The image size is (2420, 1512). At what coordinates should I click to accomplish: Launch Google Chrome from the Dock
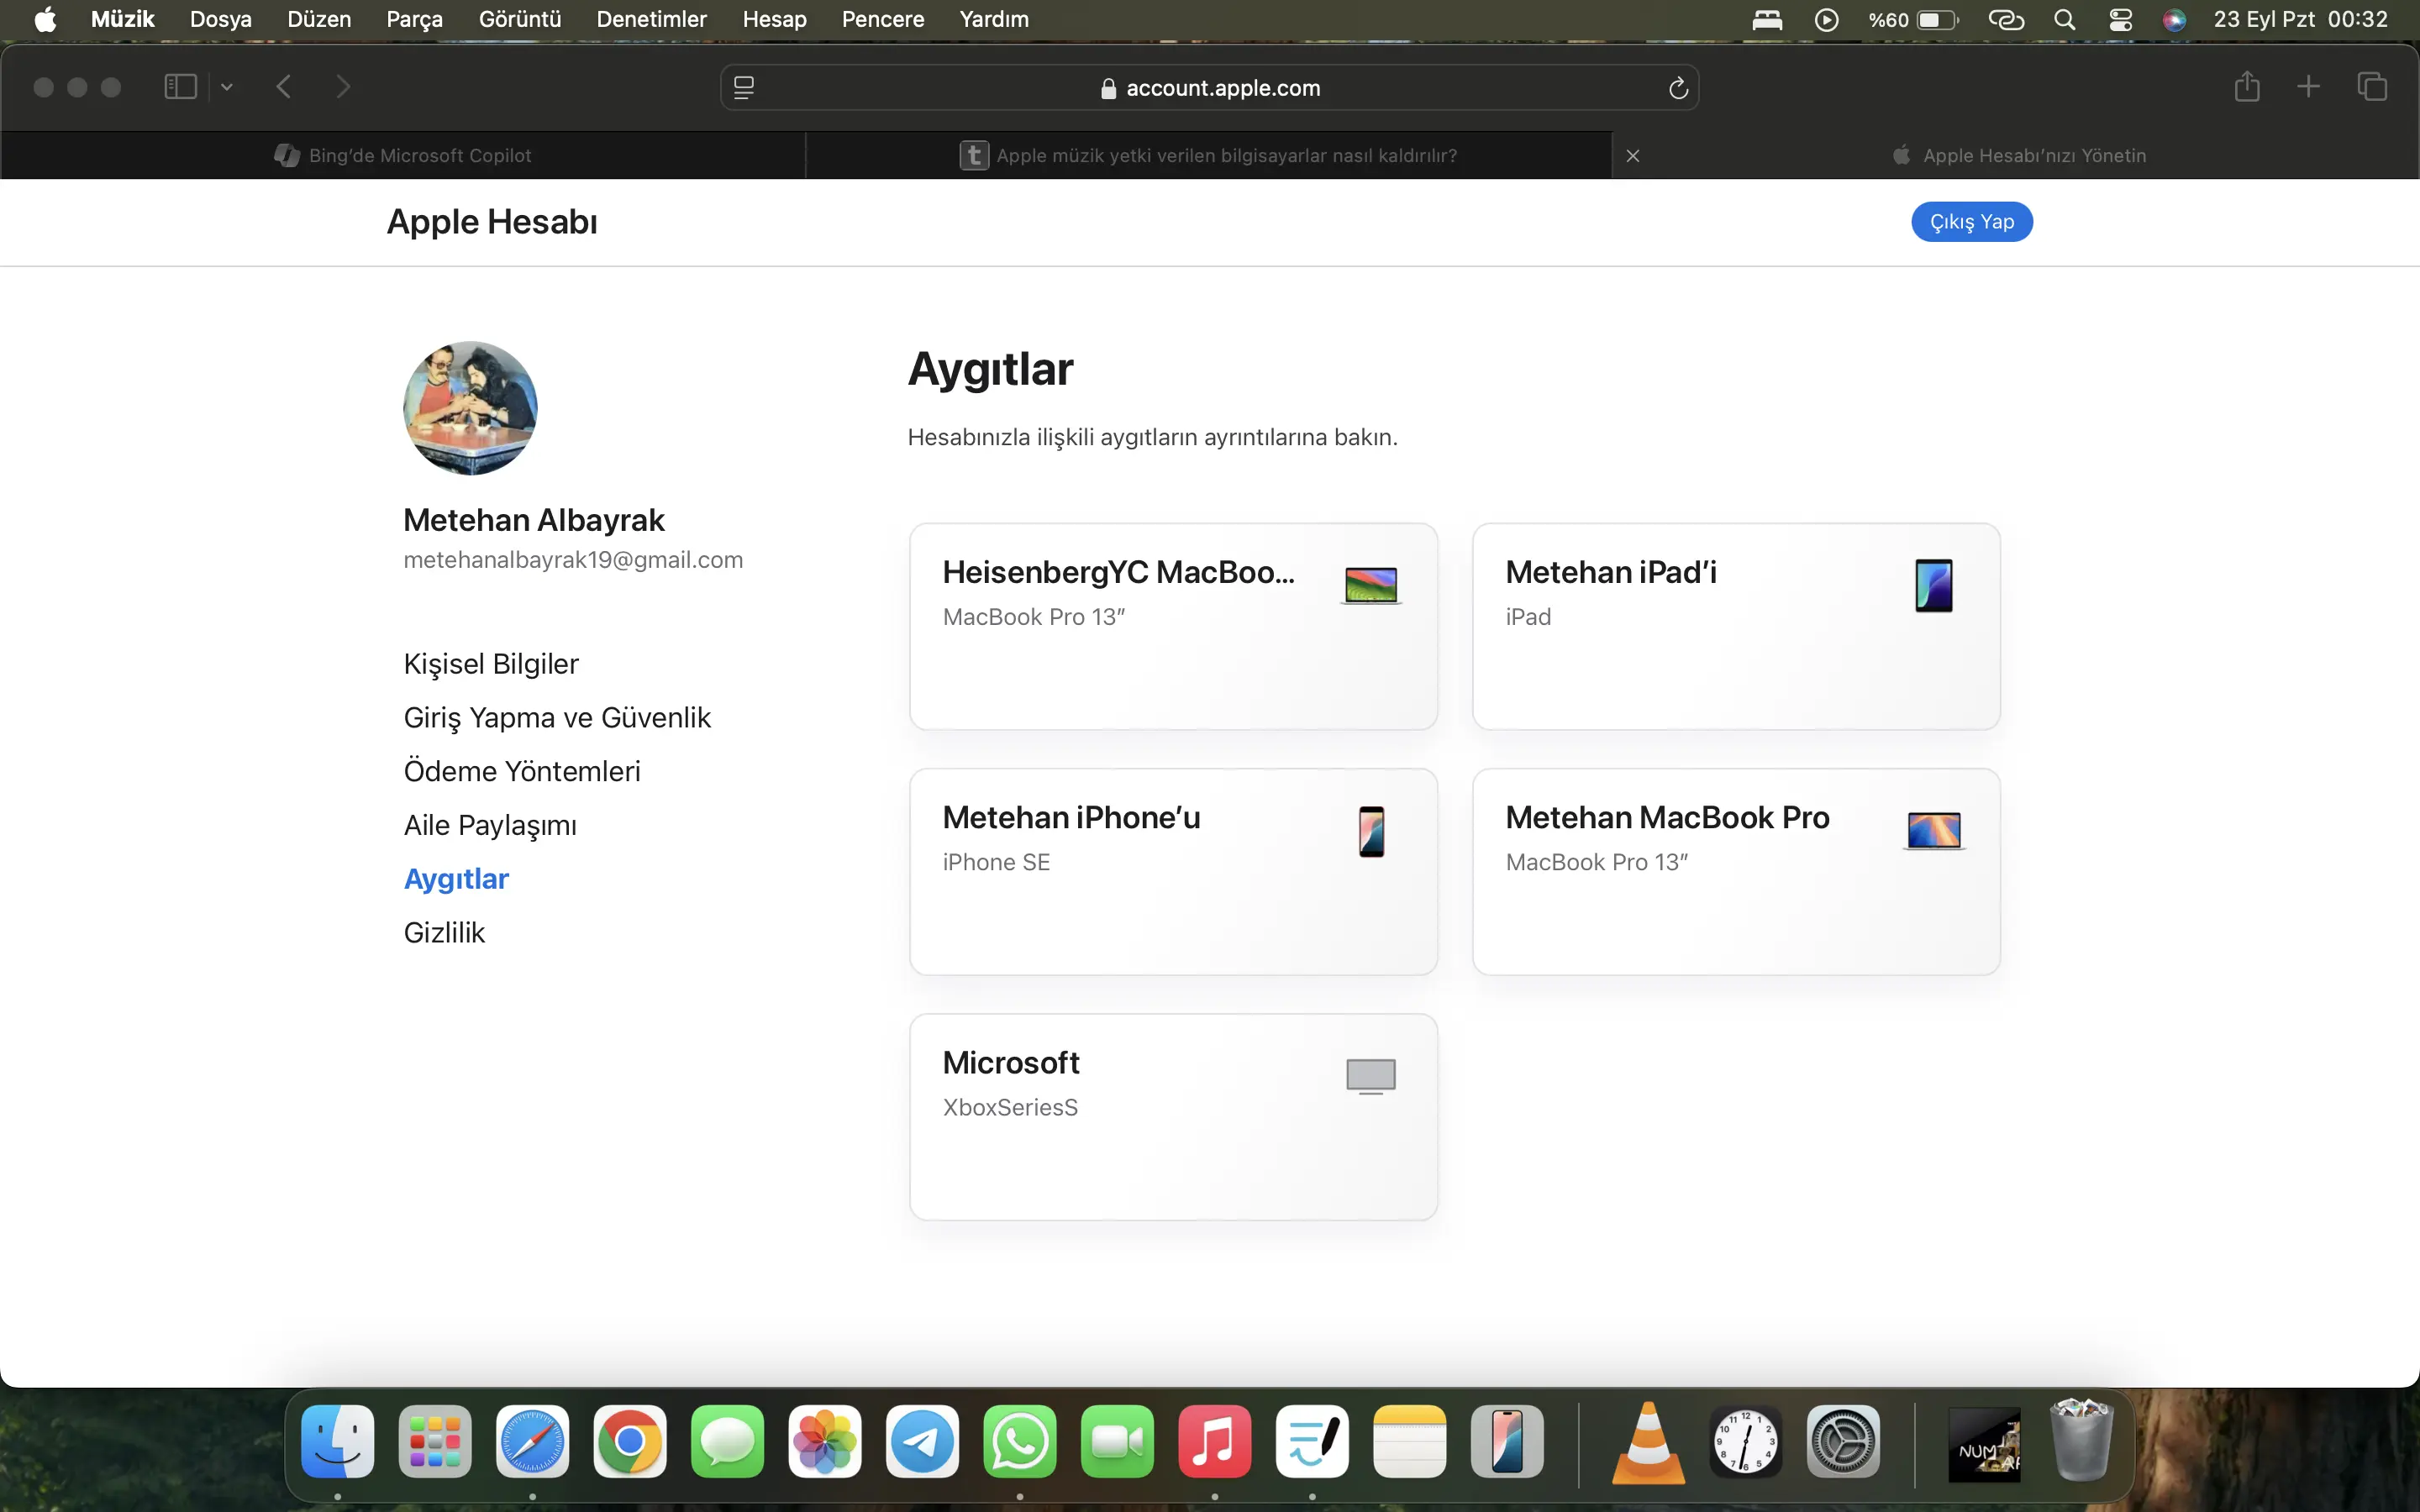point(630,1441)
